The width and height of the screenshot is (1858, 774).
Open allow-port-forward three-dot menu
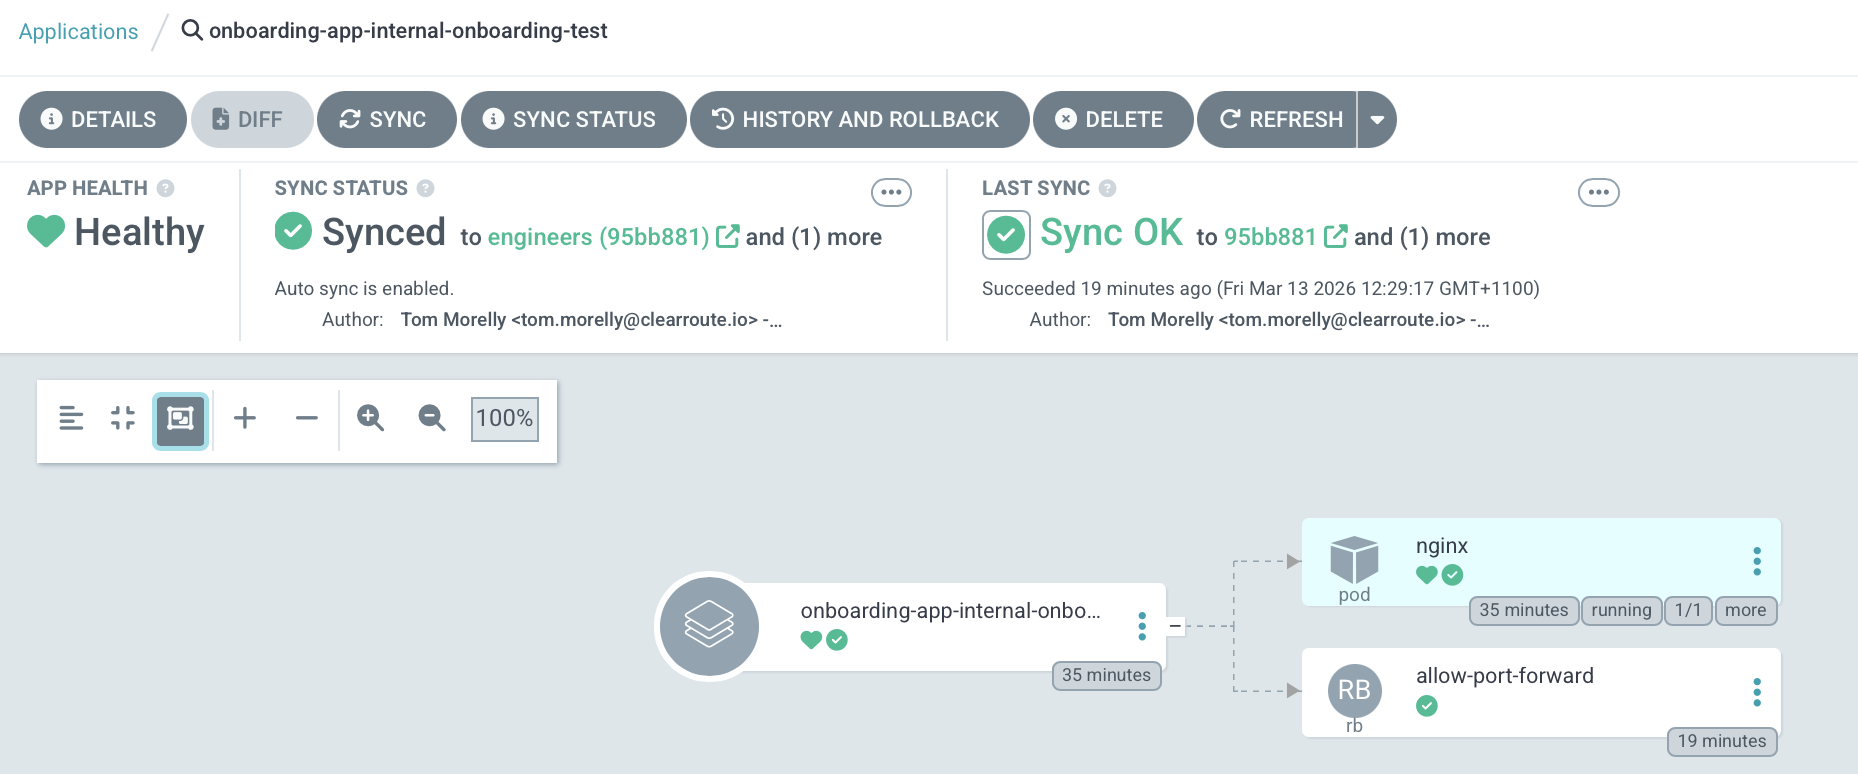click(x=1756, y=692)
